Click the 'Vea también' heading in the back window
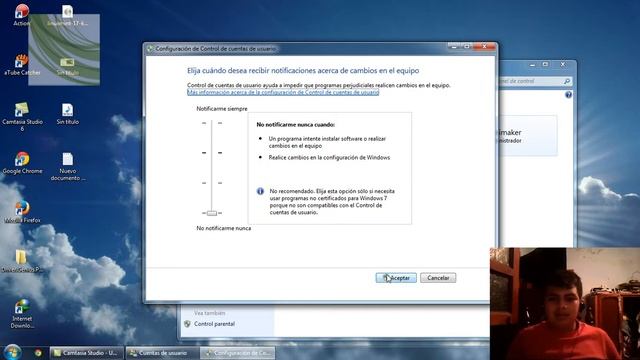640x360 pixels. (x=209, y=313)
